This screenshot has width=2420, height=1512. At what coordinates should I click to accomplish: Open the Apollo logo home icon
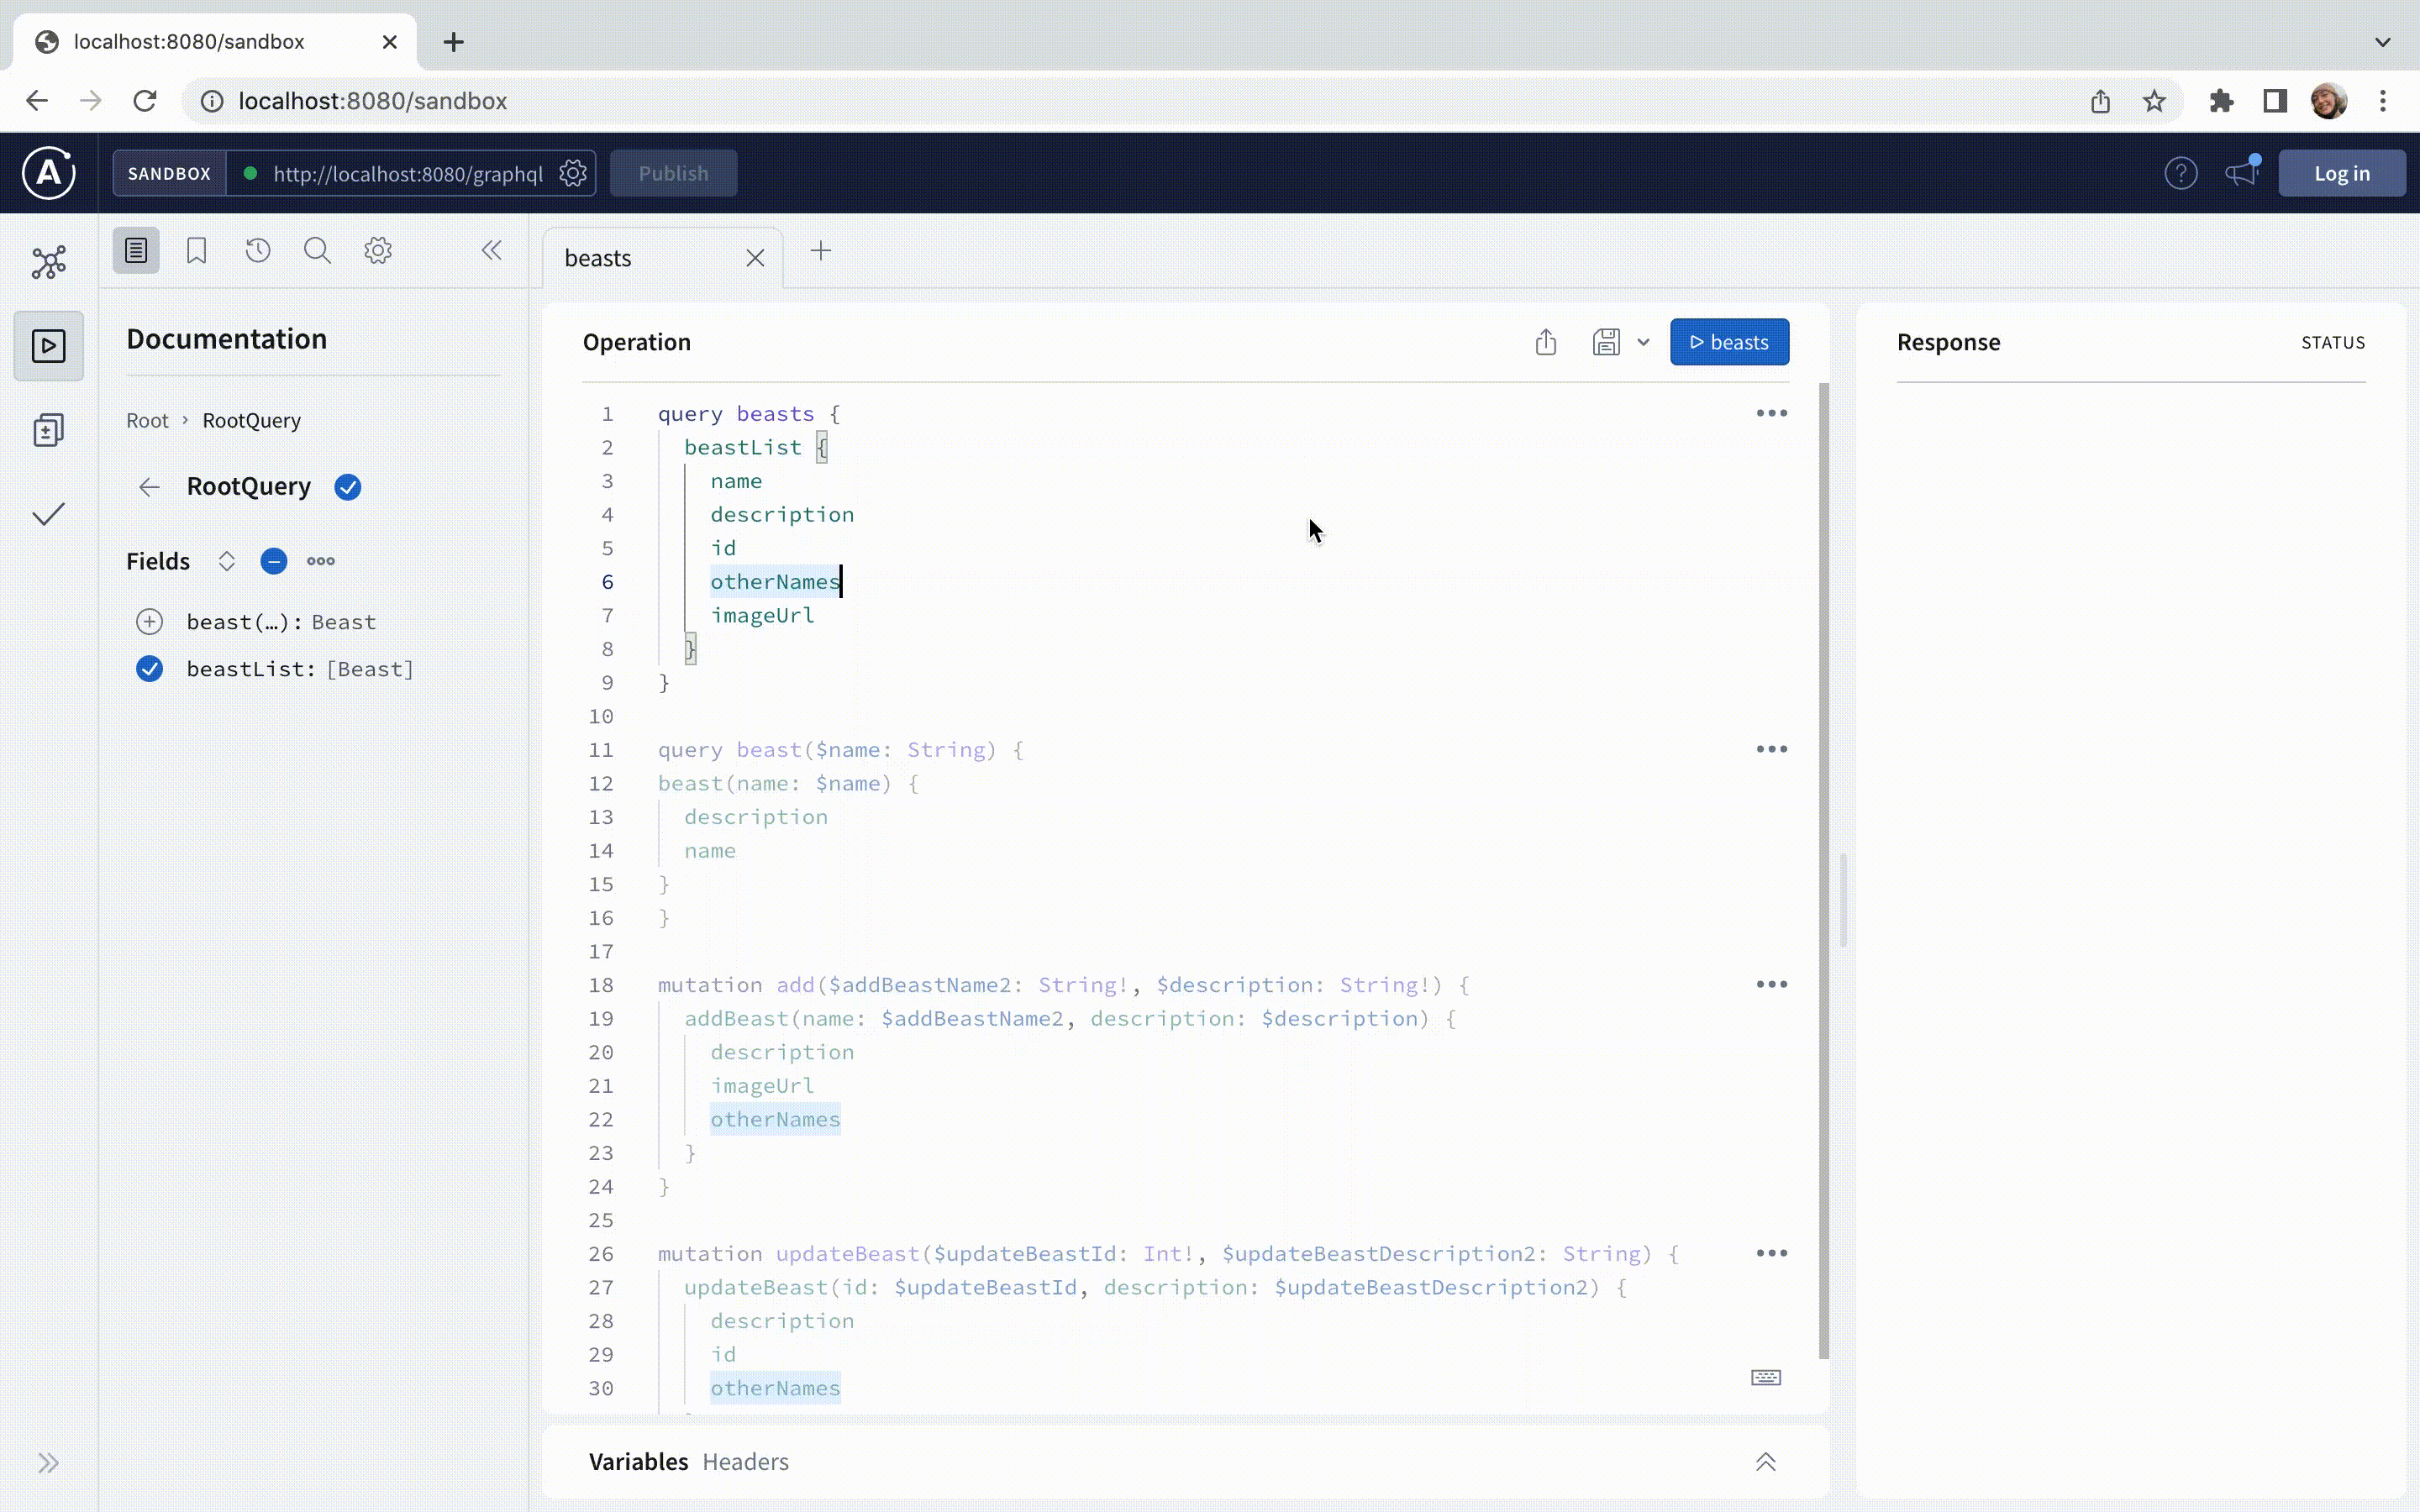pyautogui.click(x=49, y=173)
